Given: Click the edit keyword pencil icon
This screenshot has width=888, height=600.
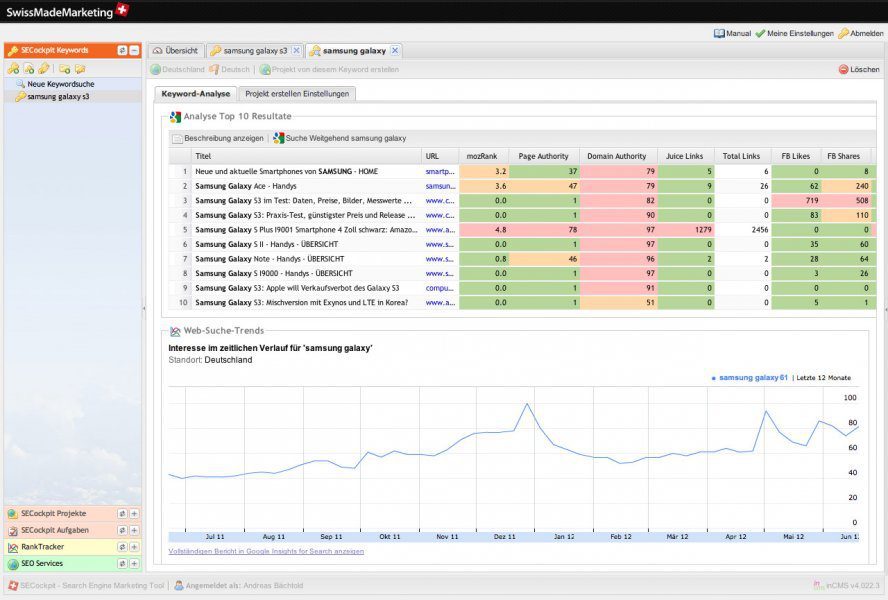Looking at the screenshot, I should [44, 69].
